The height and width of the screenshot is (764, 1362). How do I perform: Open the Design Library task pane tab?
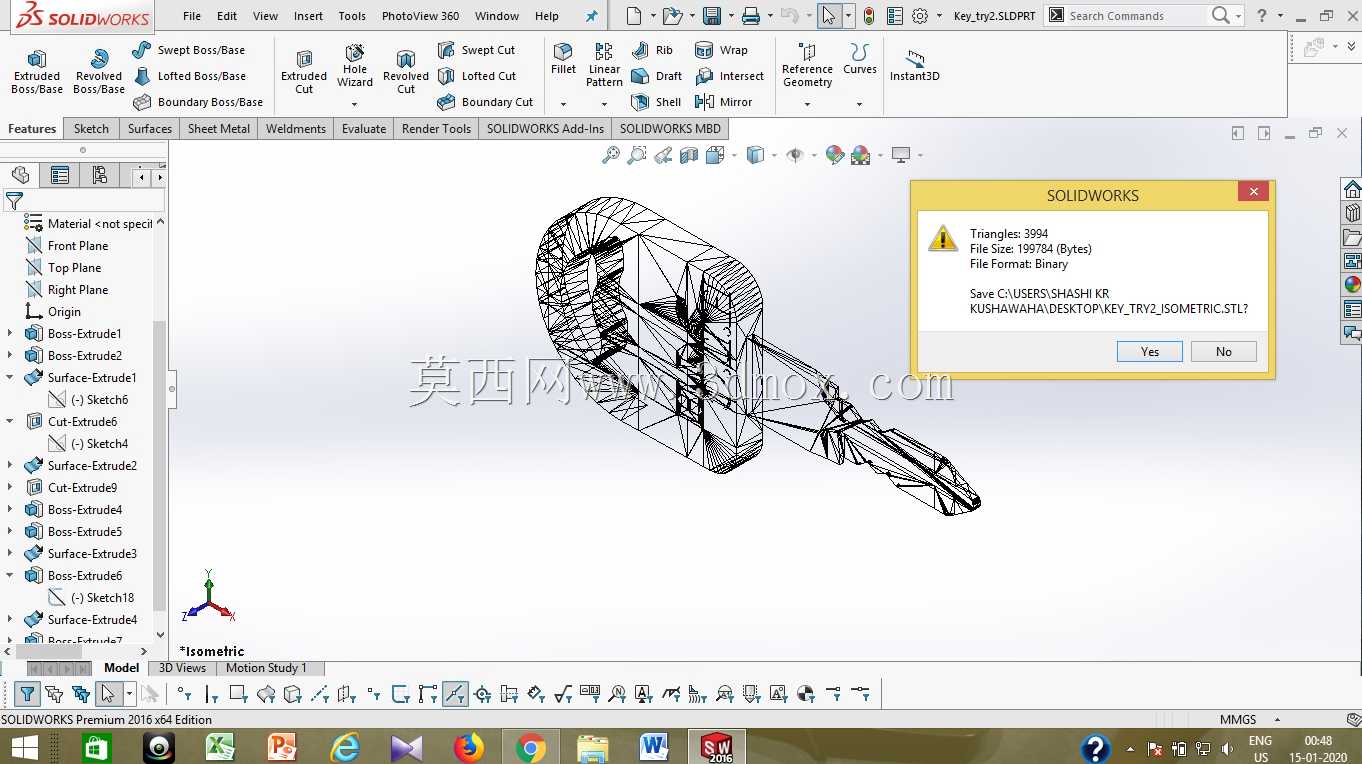[x=1352, y=213]
